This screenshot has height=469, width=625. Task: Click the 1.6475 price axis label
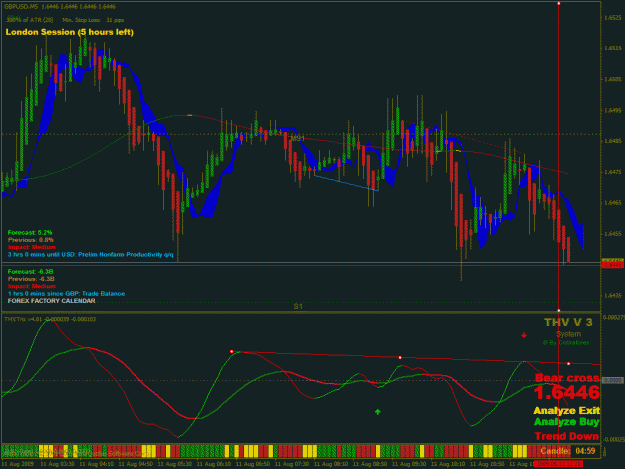click(x=613, y=172)
